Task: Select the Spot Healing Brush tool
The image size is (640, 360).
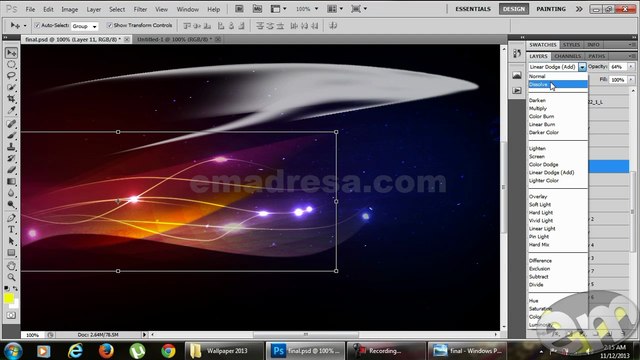Action: click(11, 124)
